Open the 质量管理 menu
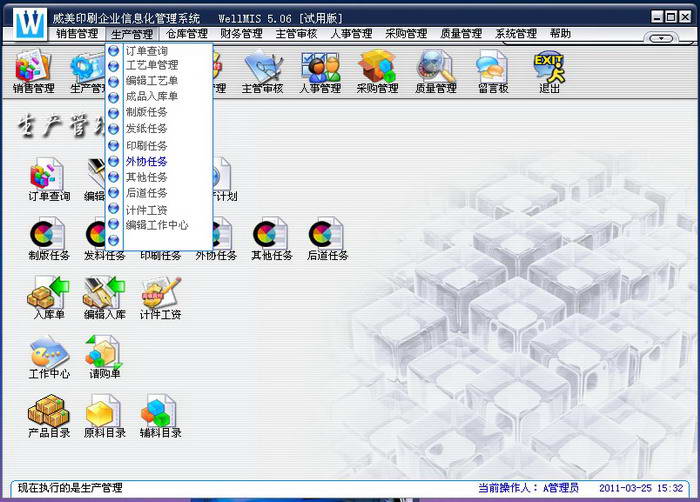The width and height of the screenshot is (700, 502). coord(461,33)
